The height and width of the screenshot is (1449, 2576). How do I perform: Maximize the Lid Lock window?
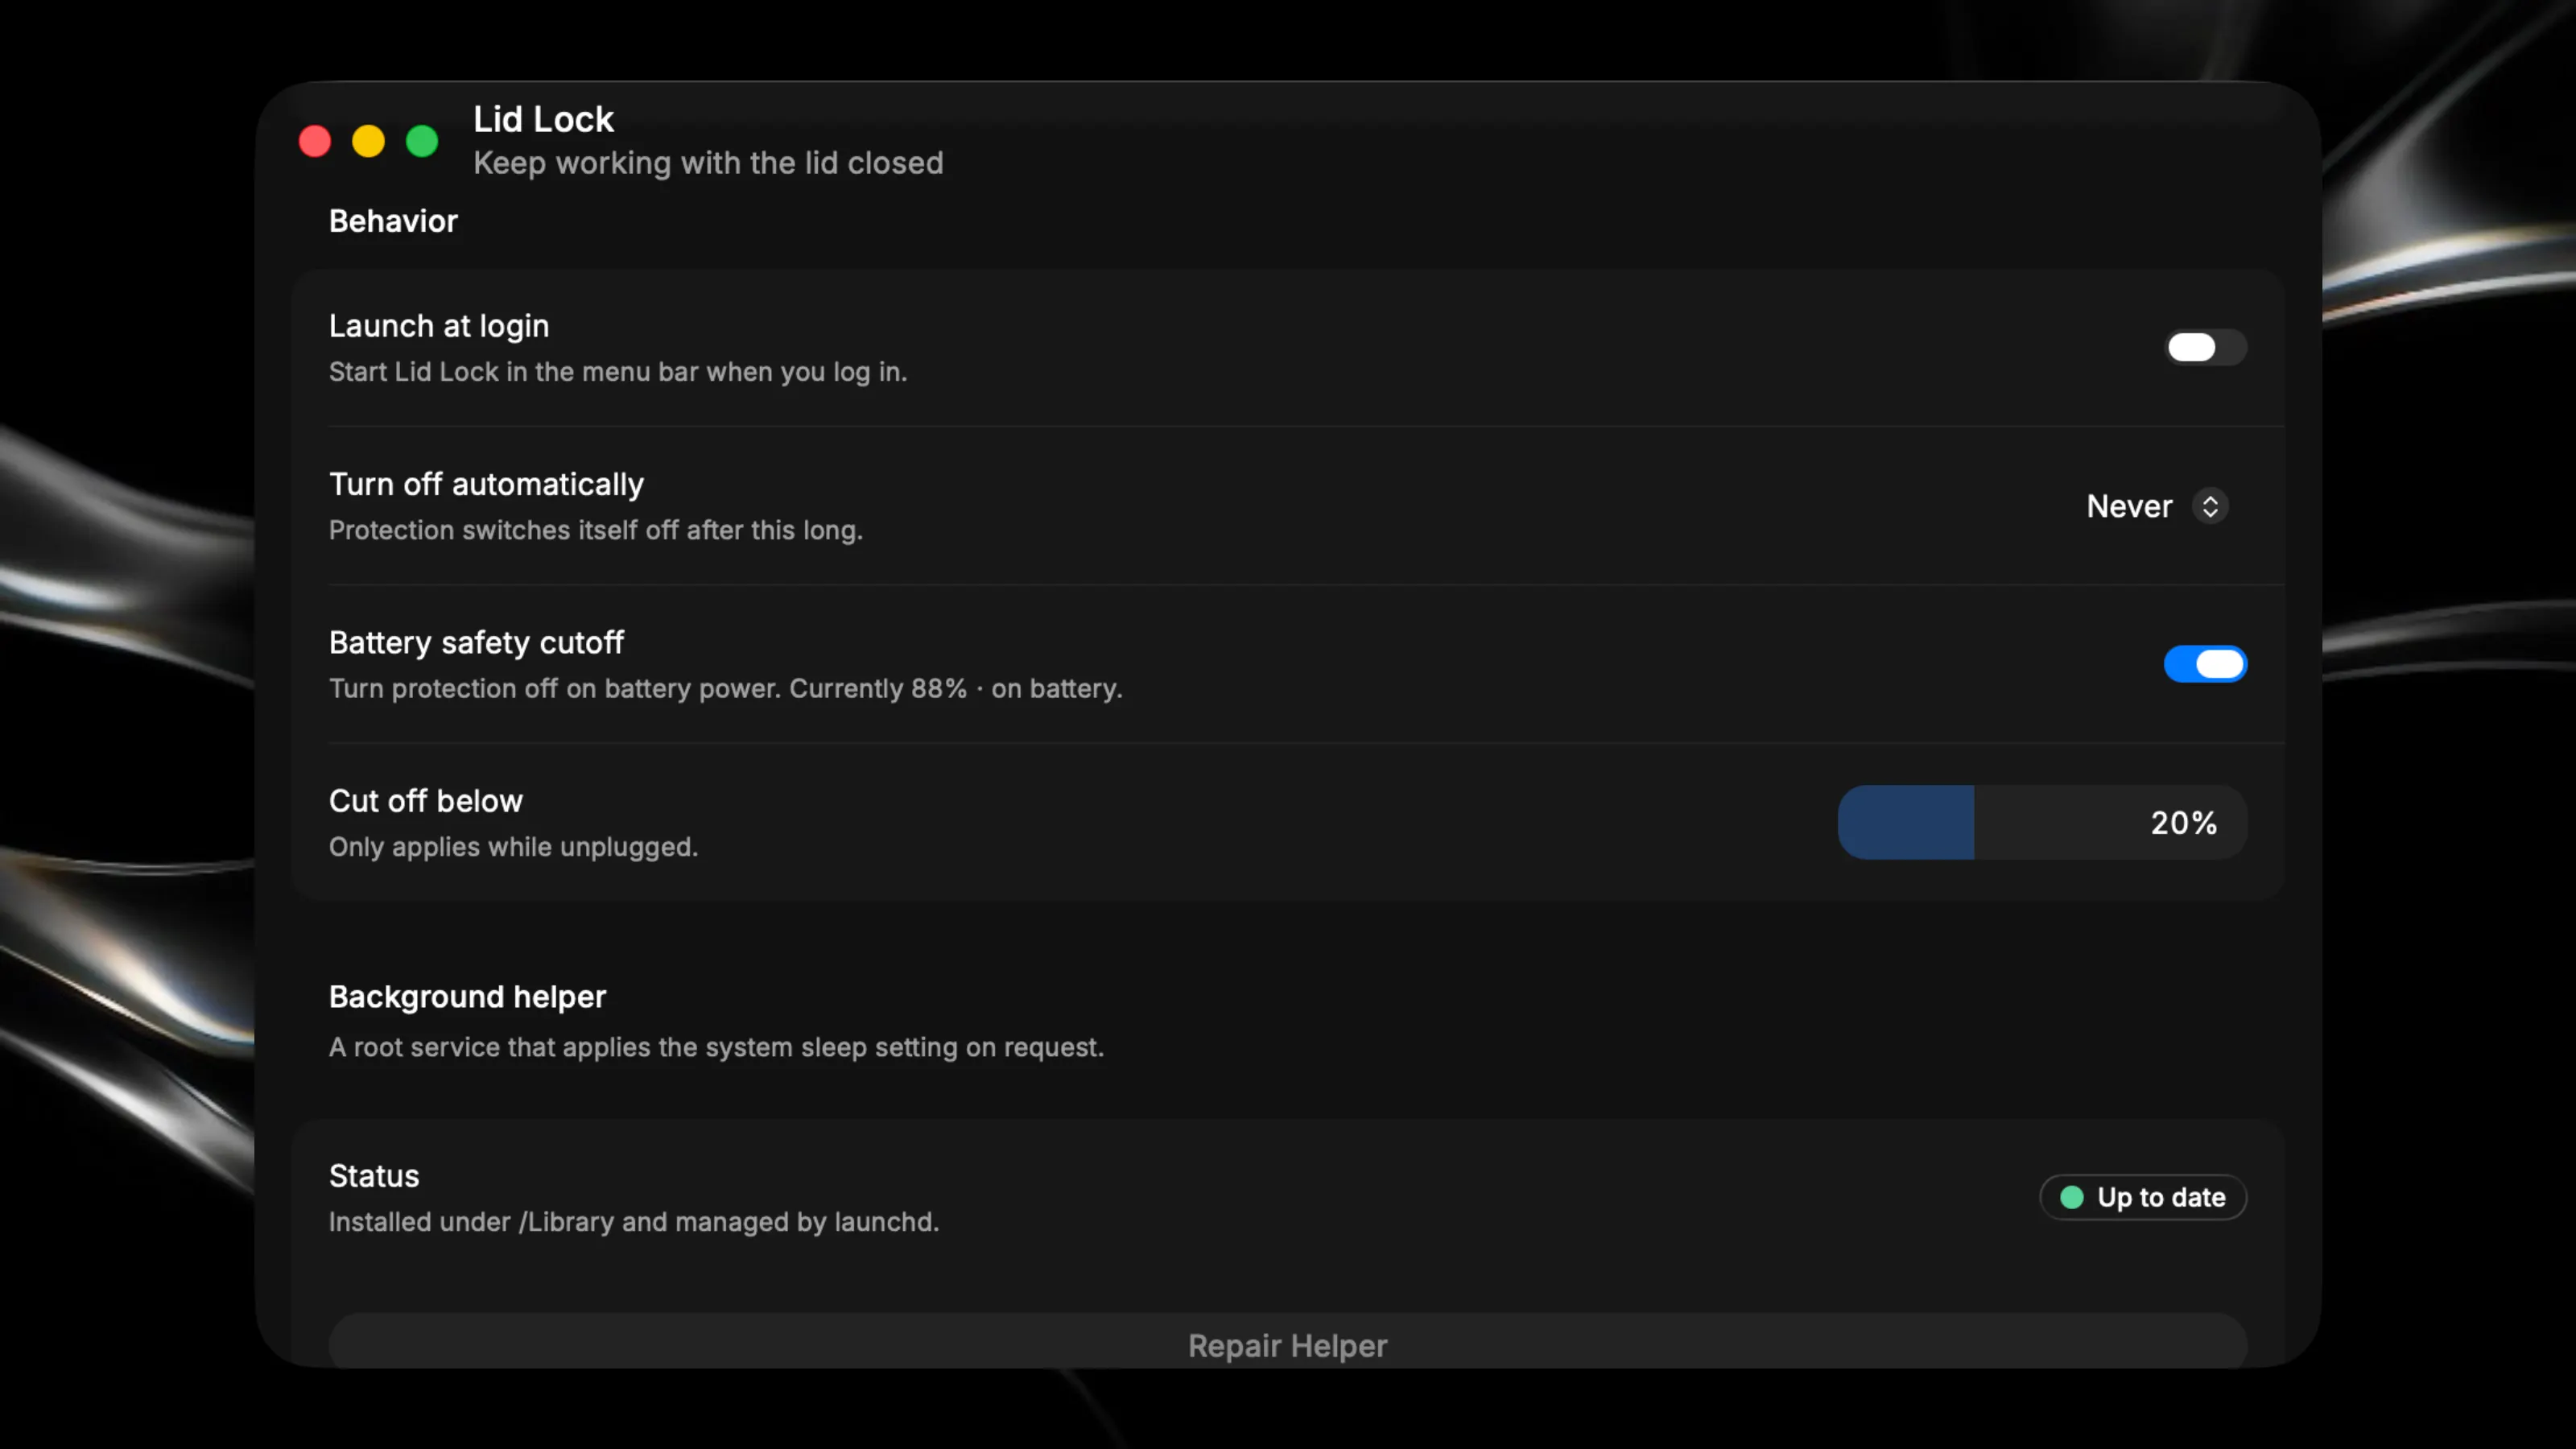coord(422,141)
